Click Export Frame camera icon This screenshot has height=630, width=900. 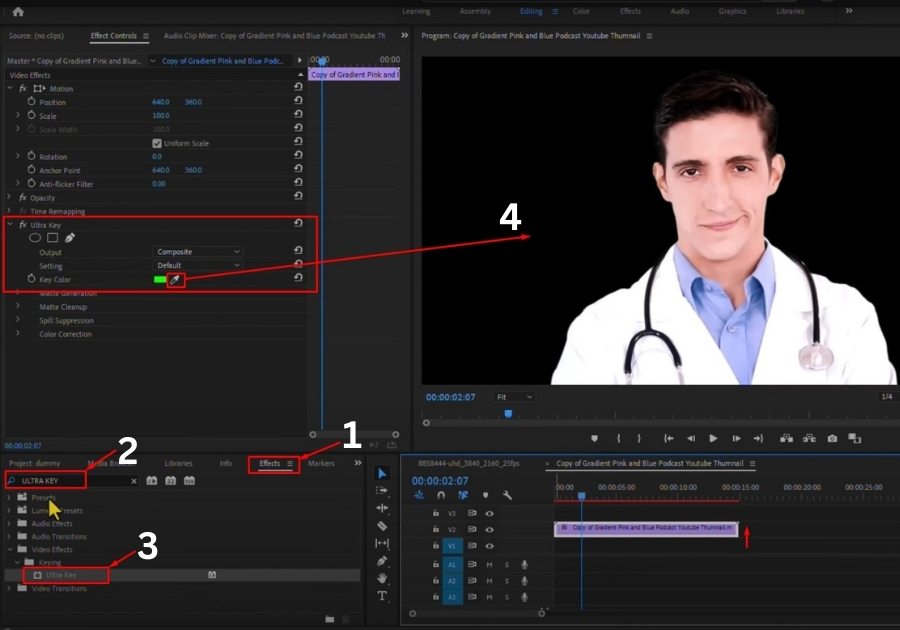(832, 438)
